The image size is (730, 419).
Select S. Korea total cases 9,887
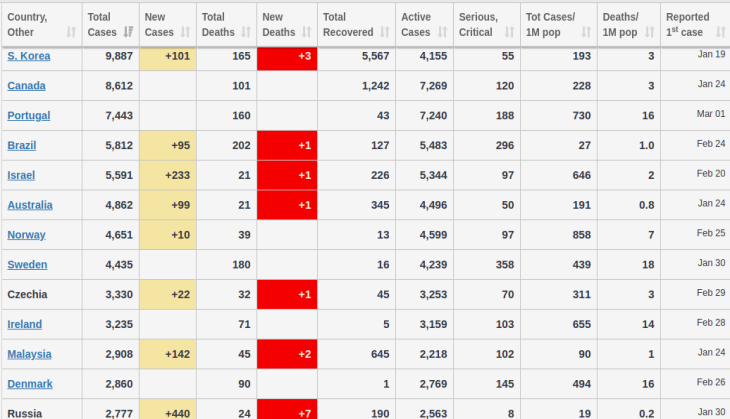119,56
